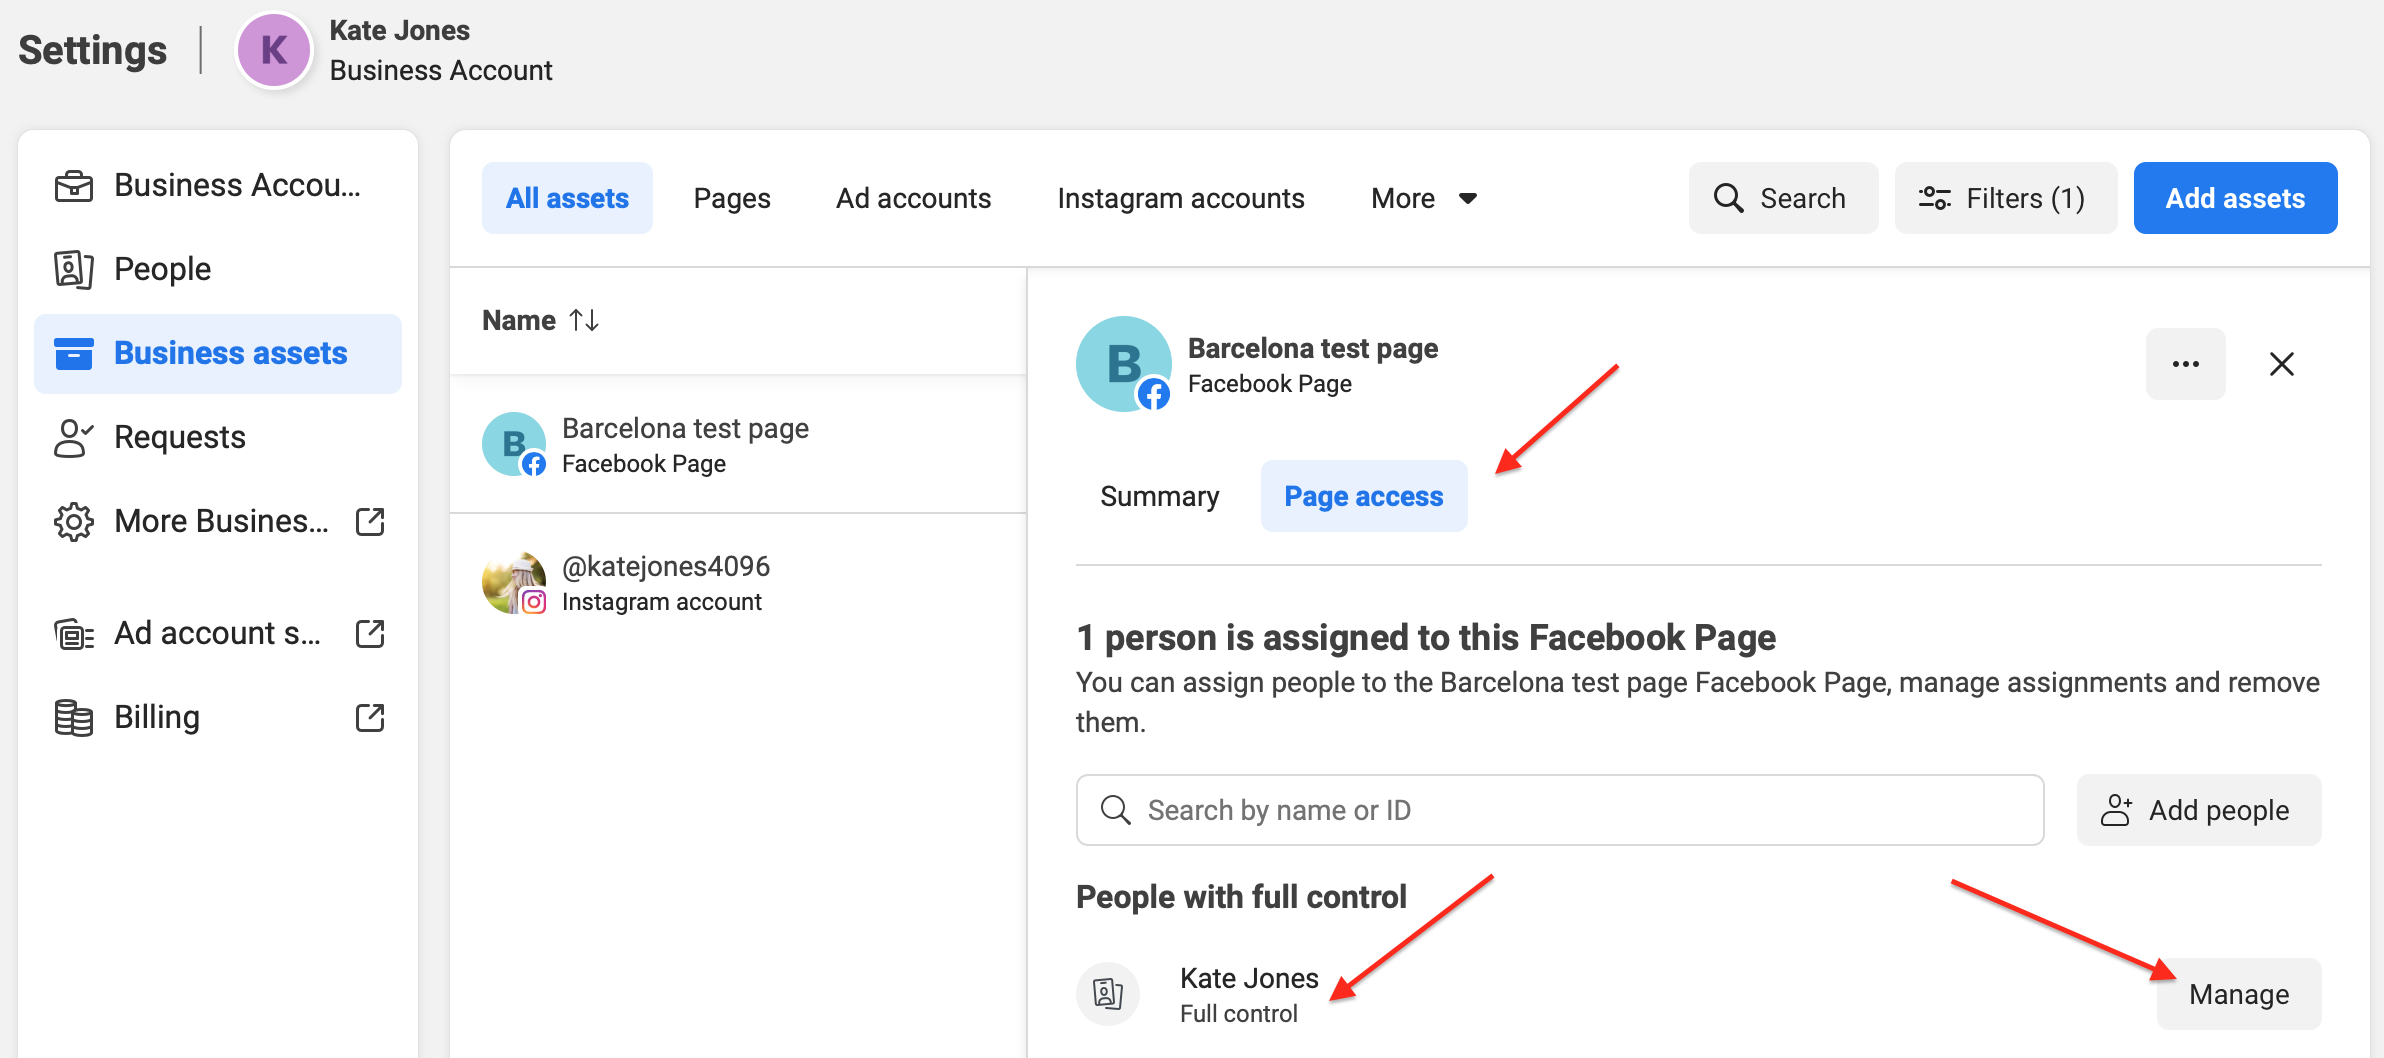2384x1058 pixels.
Task: Select Barcelona test page list row
Action: 738,445
